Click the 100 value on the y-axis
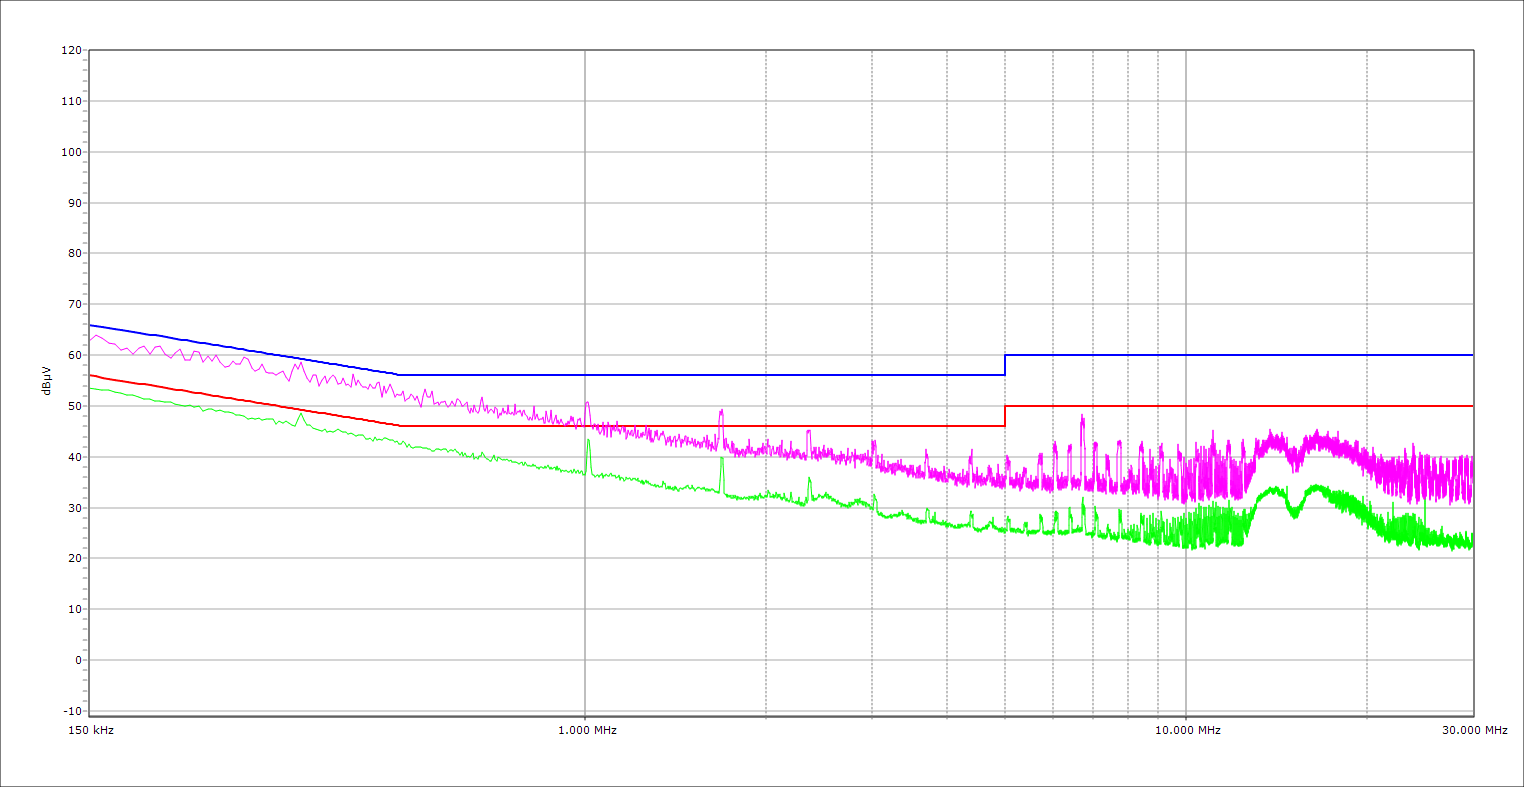1524x787 pixels. coord(70,152)
